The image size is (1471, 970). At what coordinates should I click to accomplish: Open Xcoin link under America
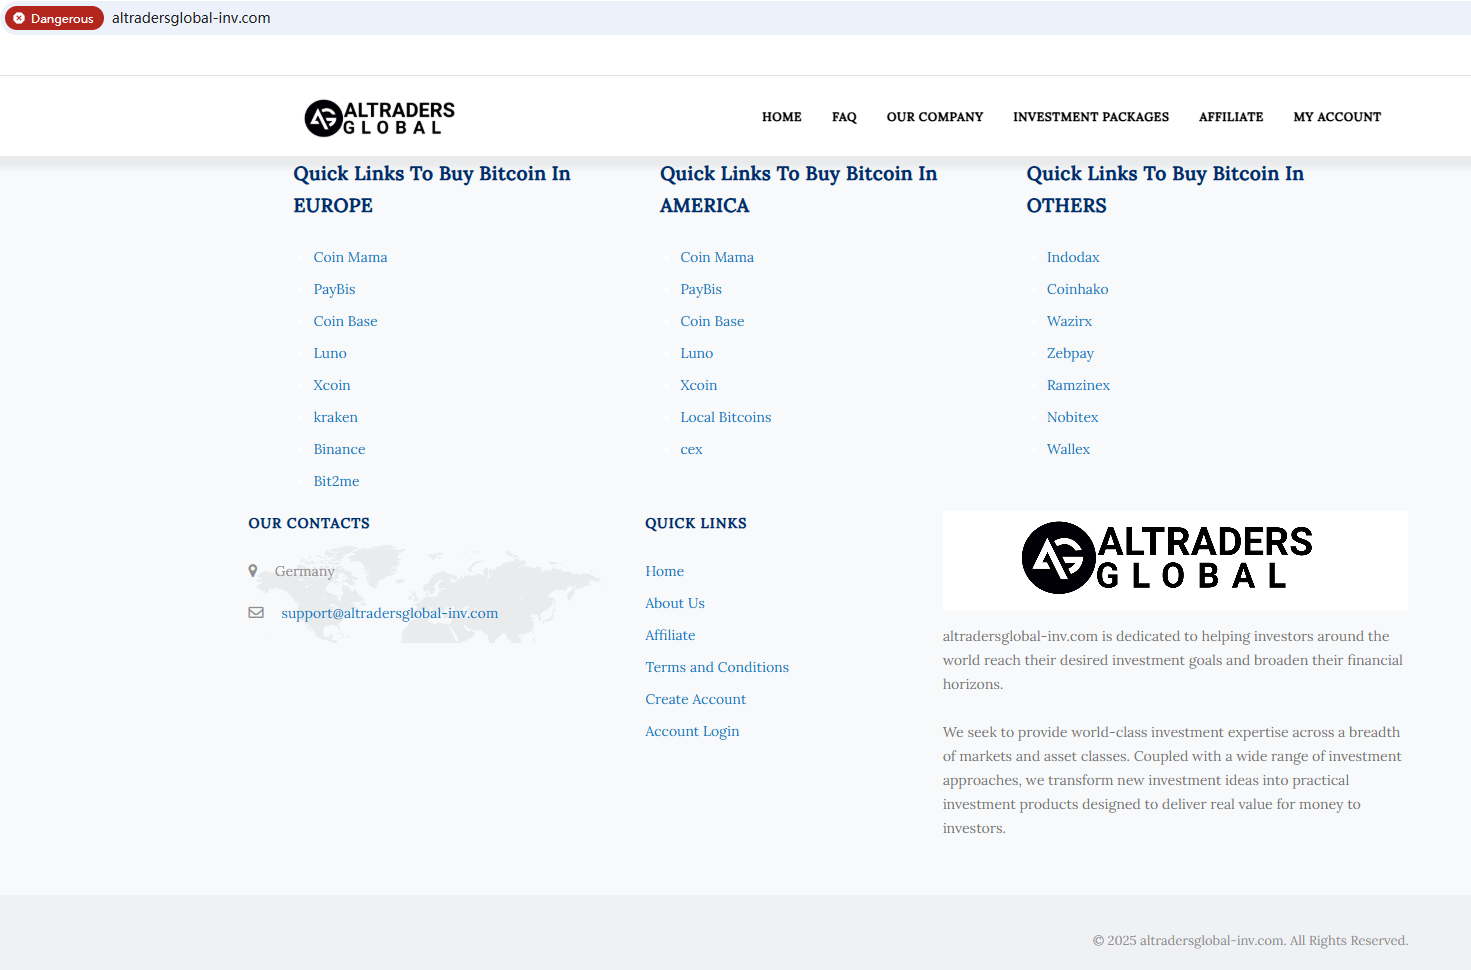tap(699, 385)
